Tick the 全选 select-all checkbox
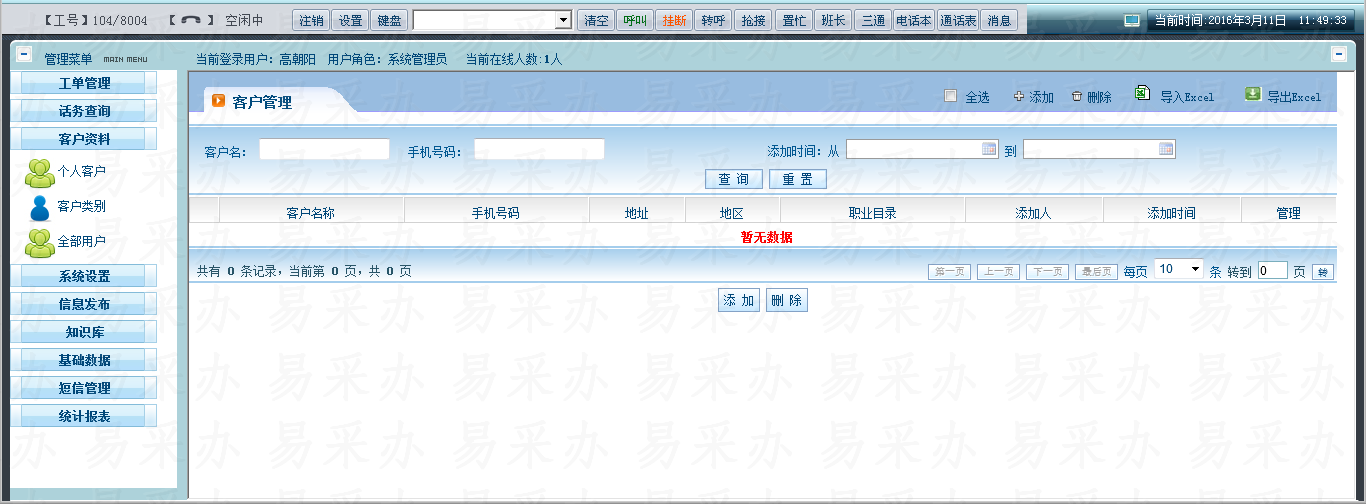 coord(951,96)
